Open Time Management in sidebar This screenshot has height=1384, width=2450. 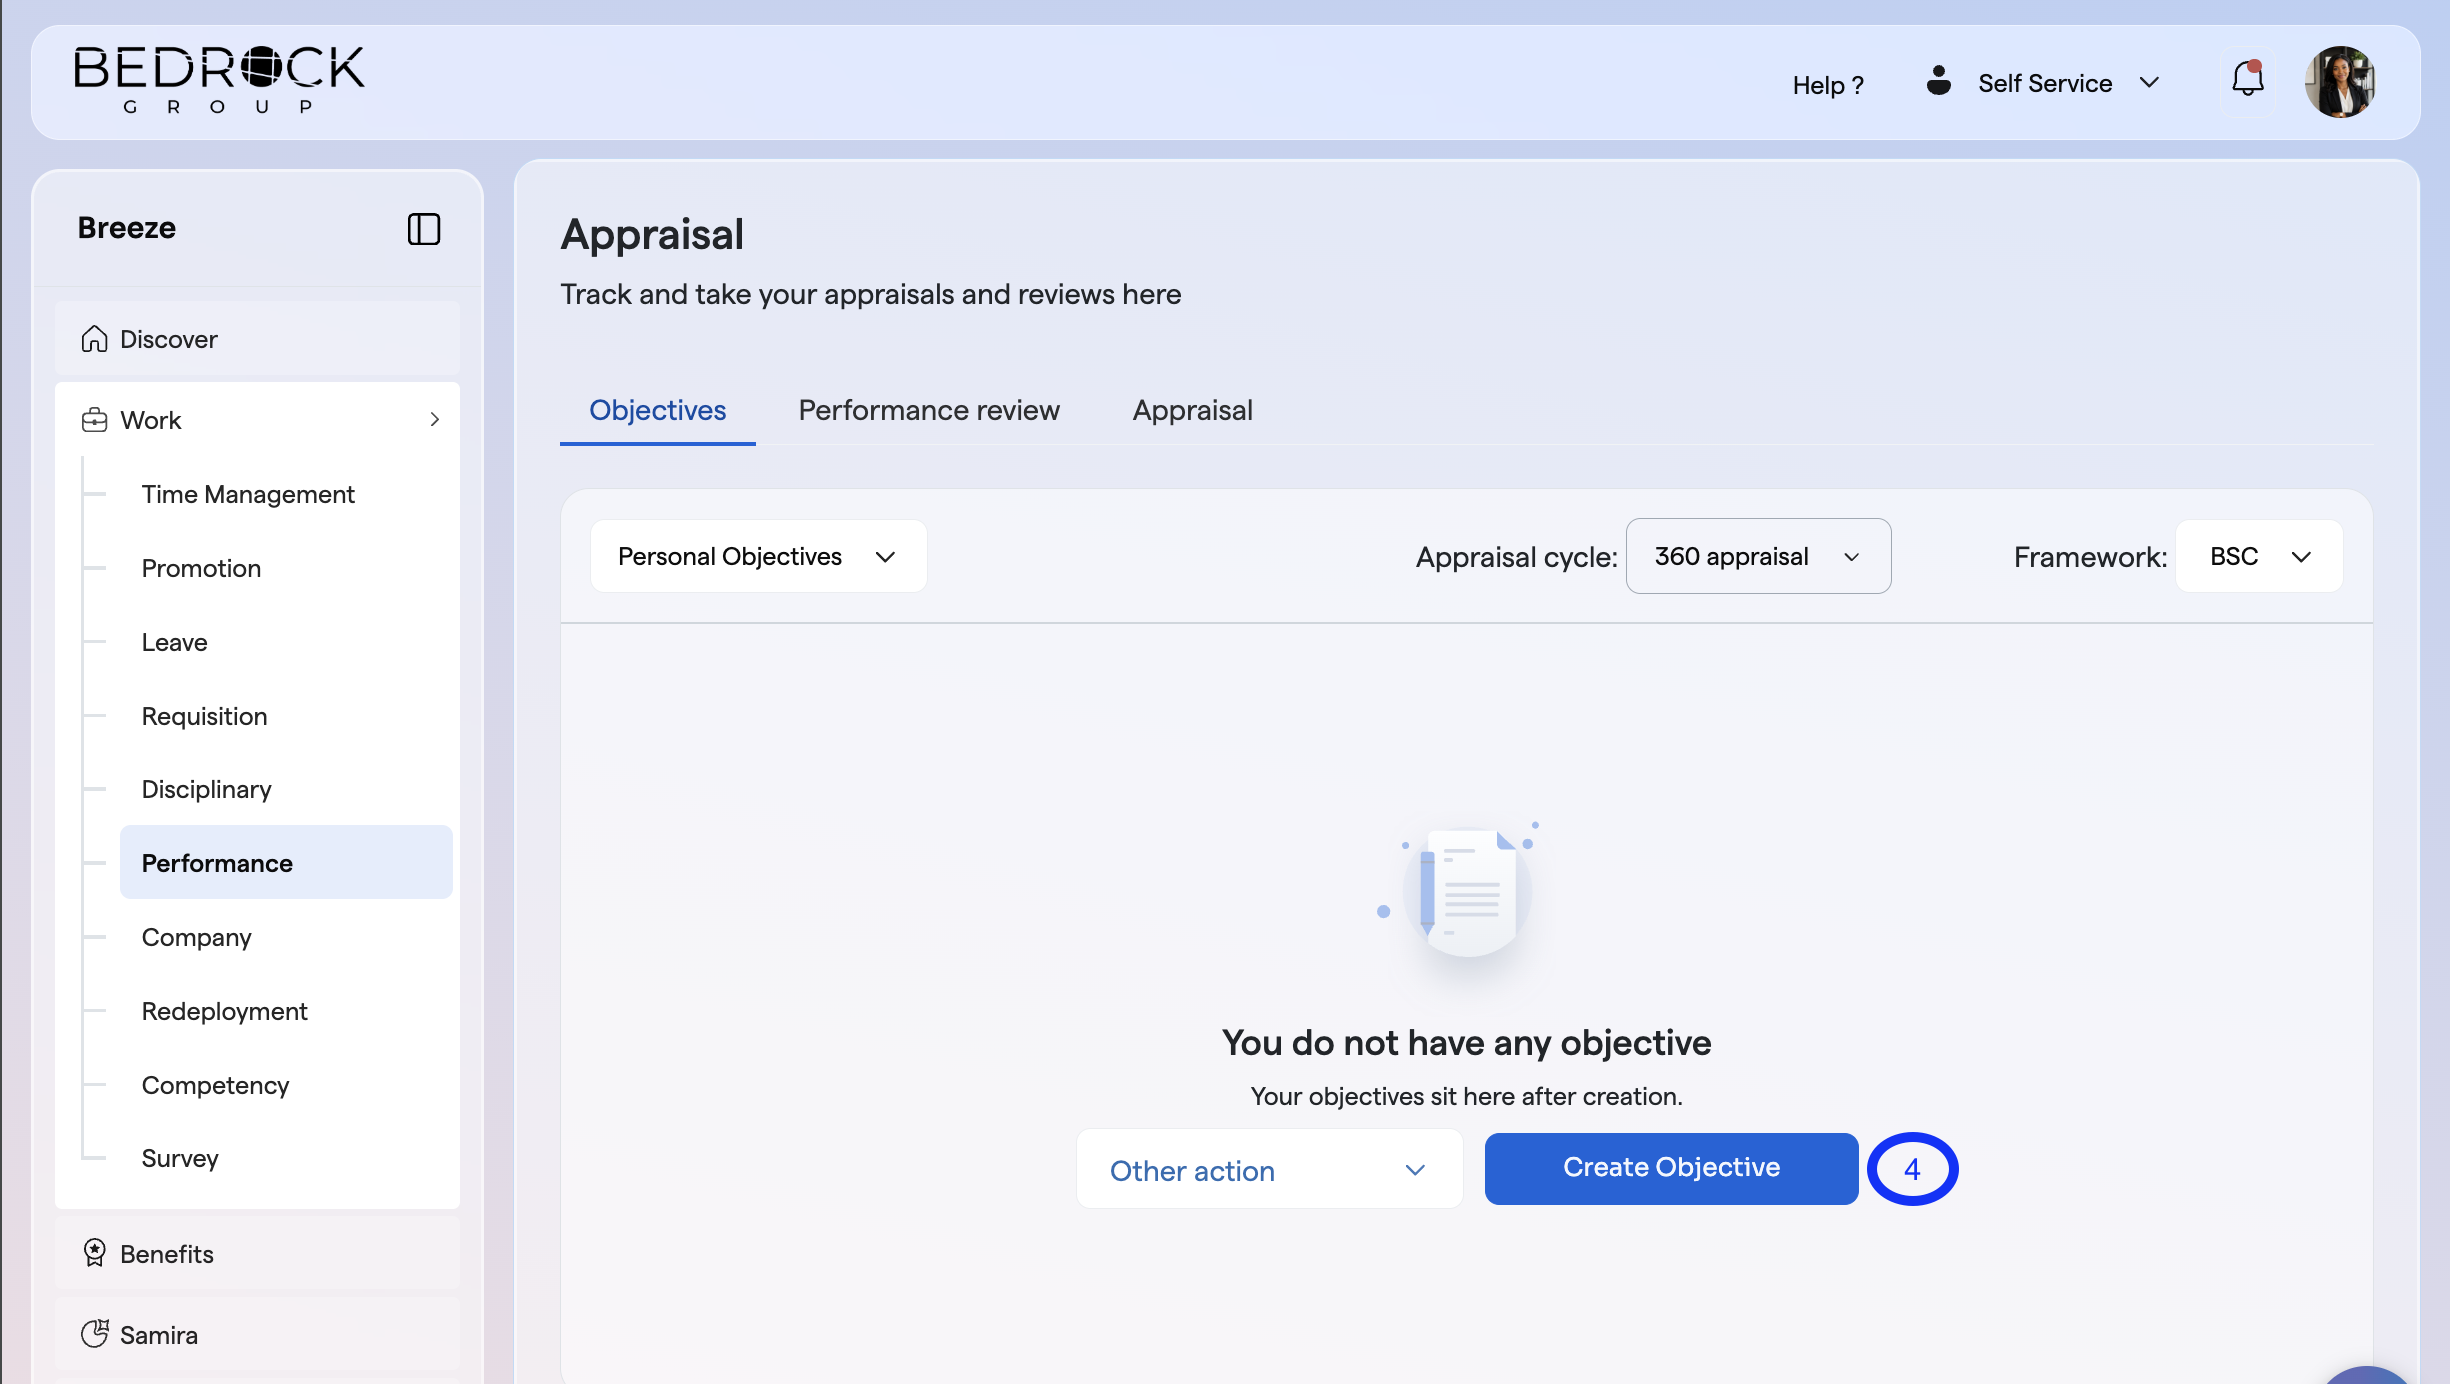pos(248,494)
